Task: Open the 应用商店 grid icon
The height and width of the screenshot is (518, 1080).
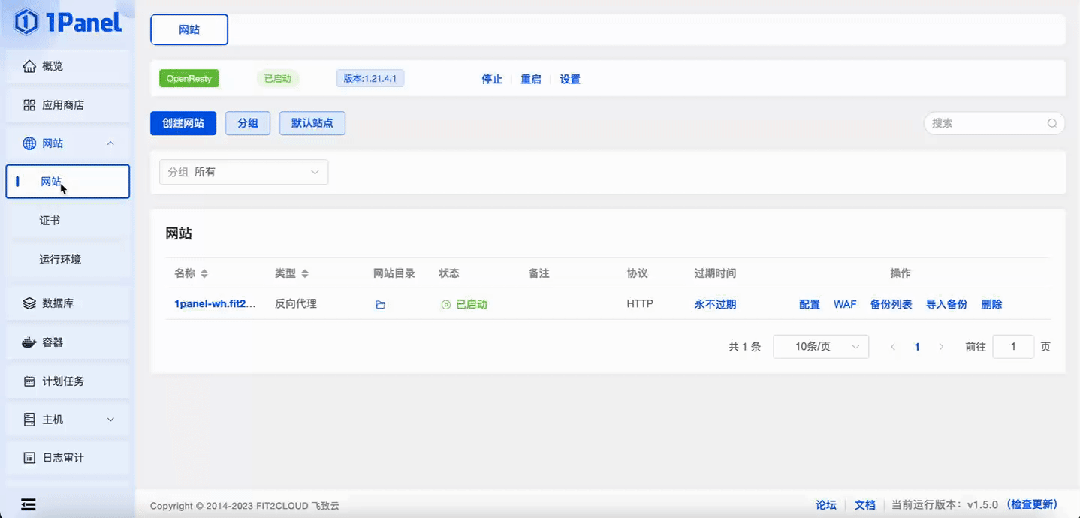Action: click(29, 105)
